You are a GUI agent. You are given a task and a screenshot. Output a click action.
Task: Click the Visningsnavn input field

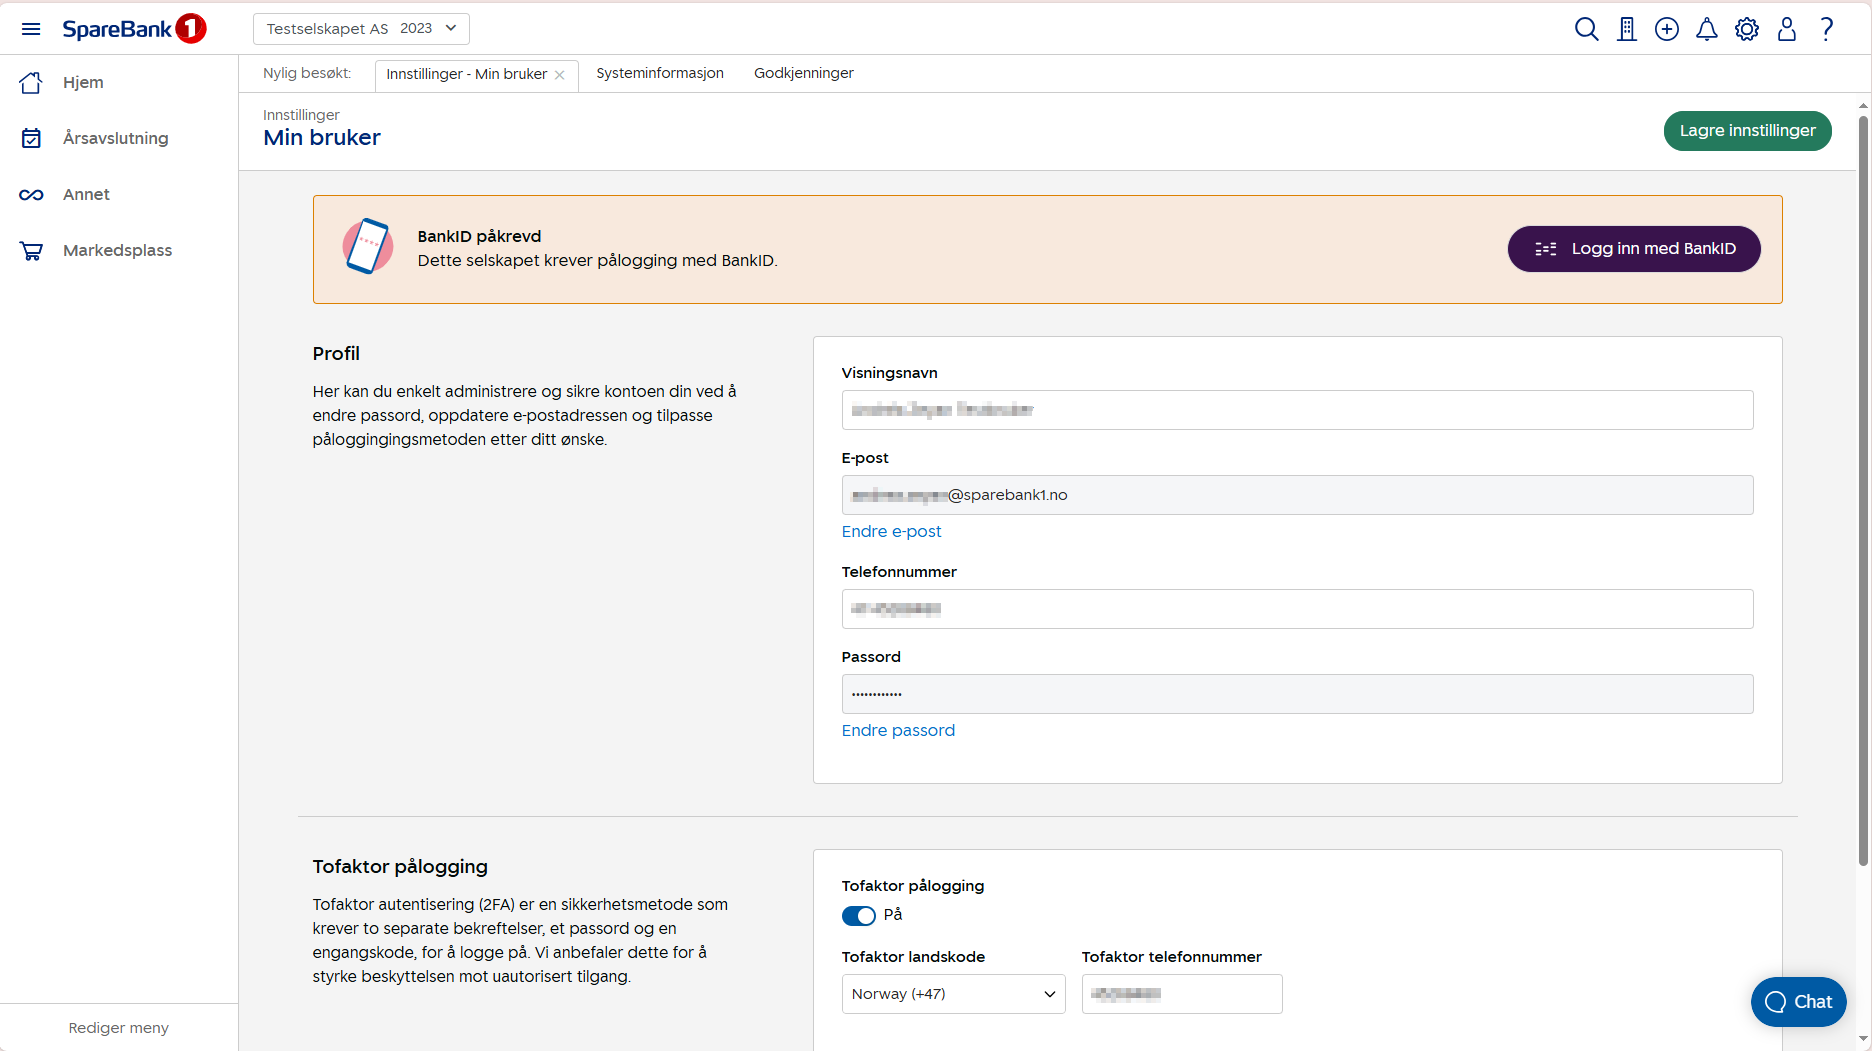click(1297, 410)
